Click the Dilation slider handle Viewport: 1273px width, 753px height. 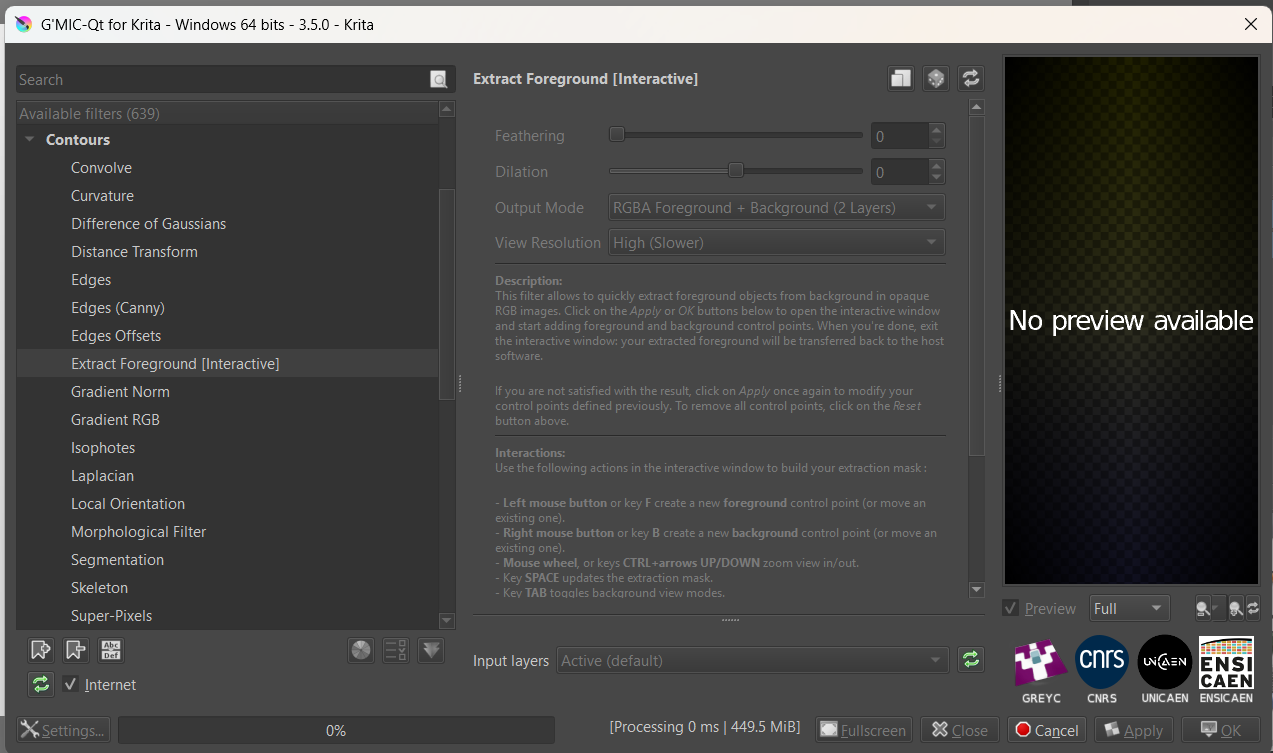pos(736,171)
